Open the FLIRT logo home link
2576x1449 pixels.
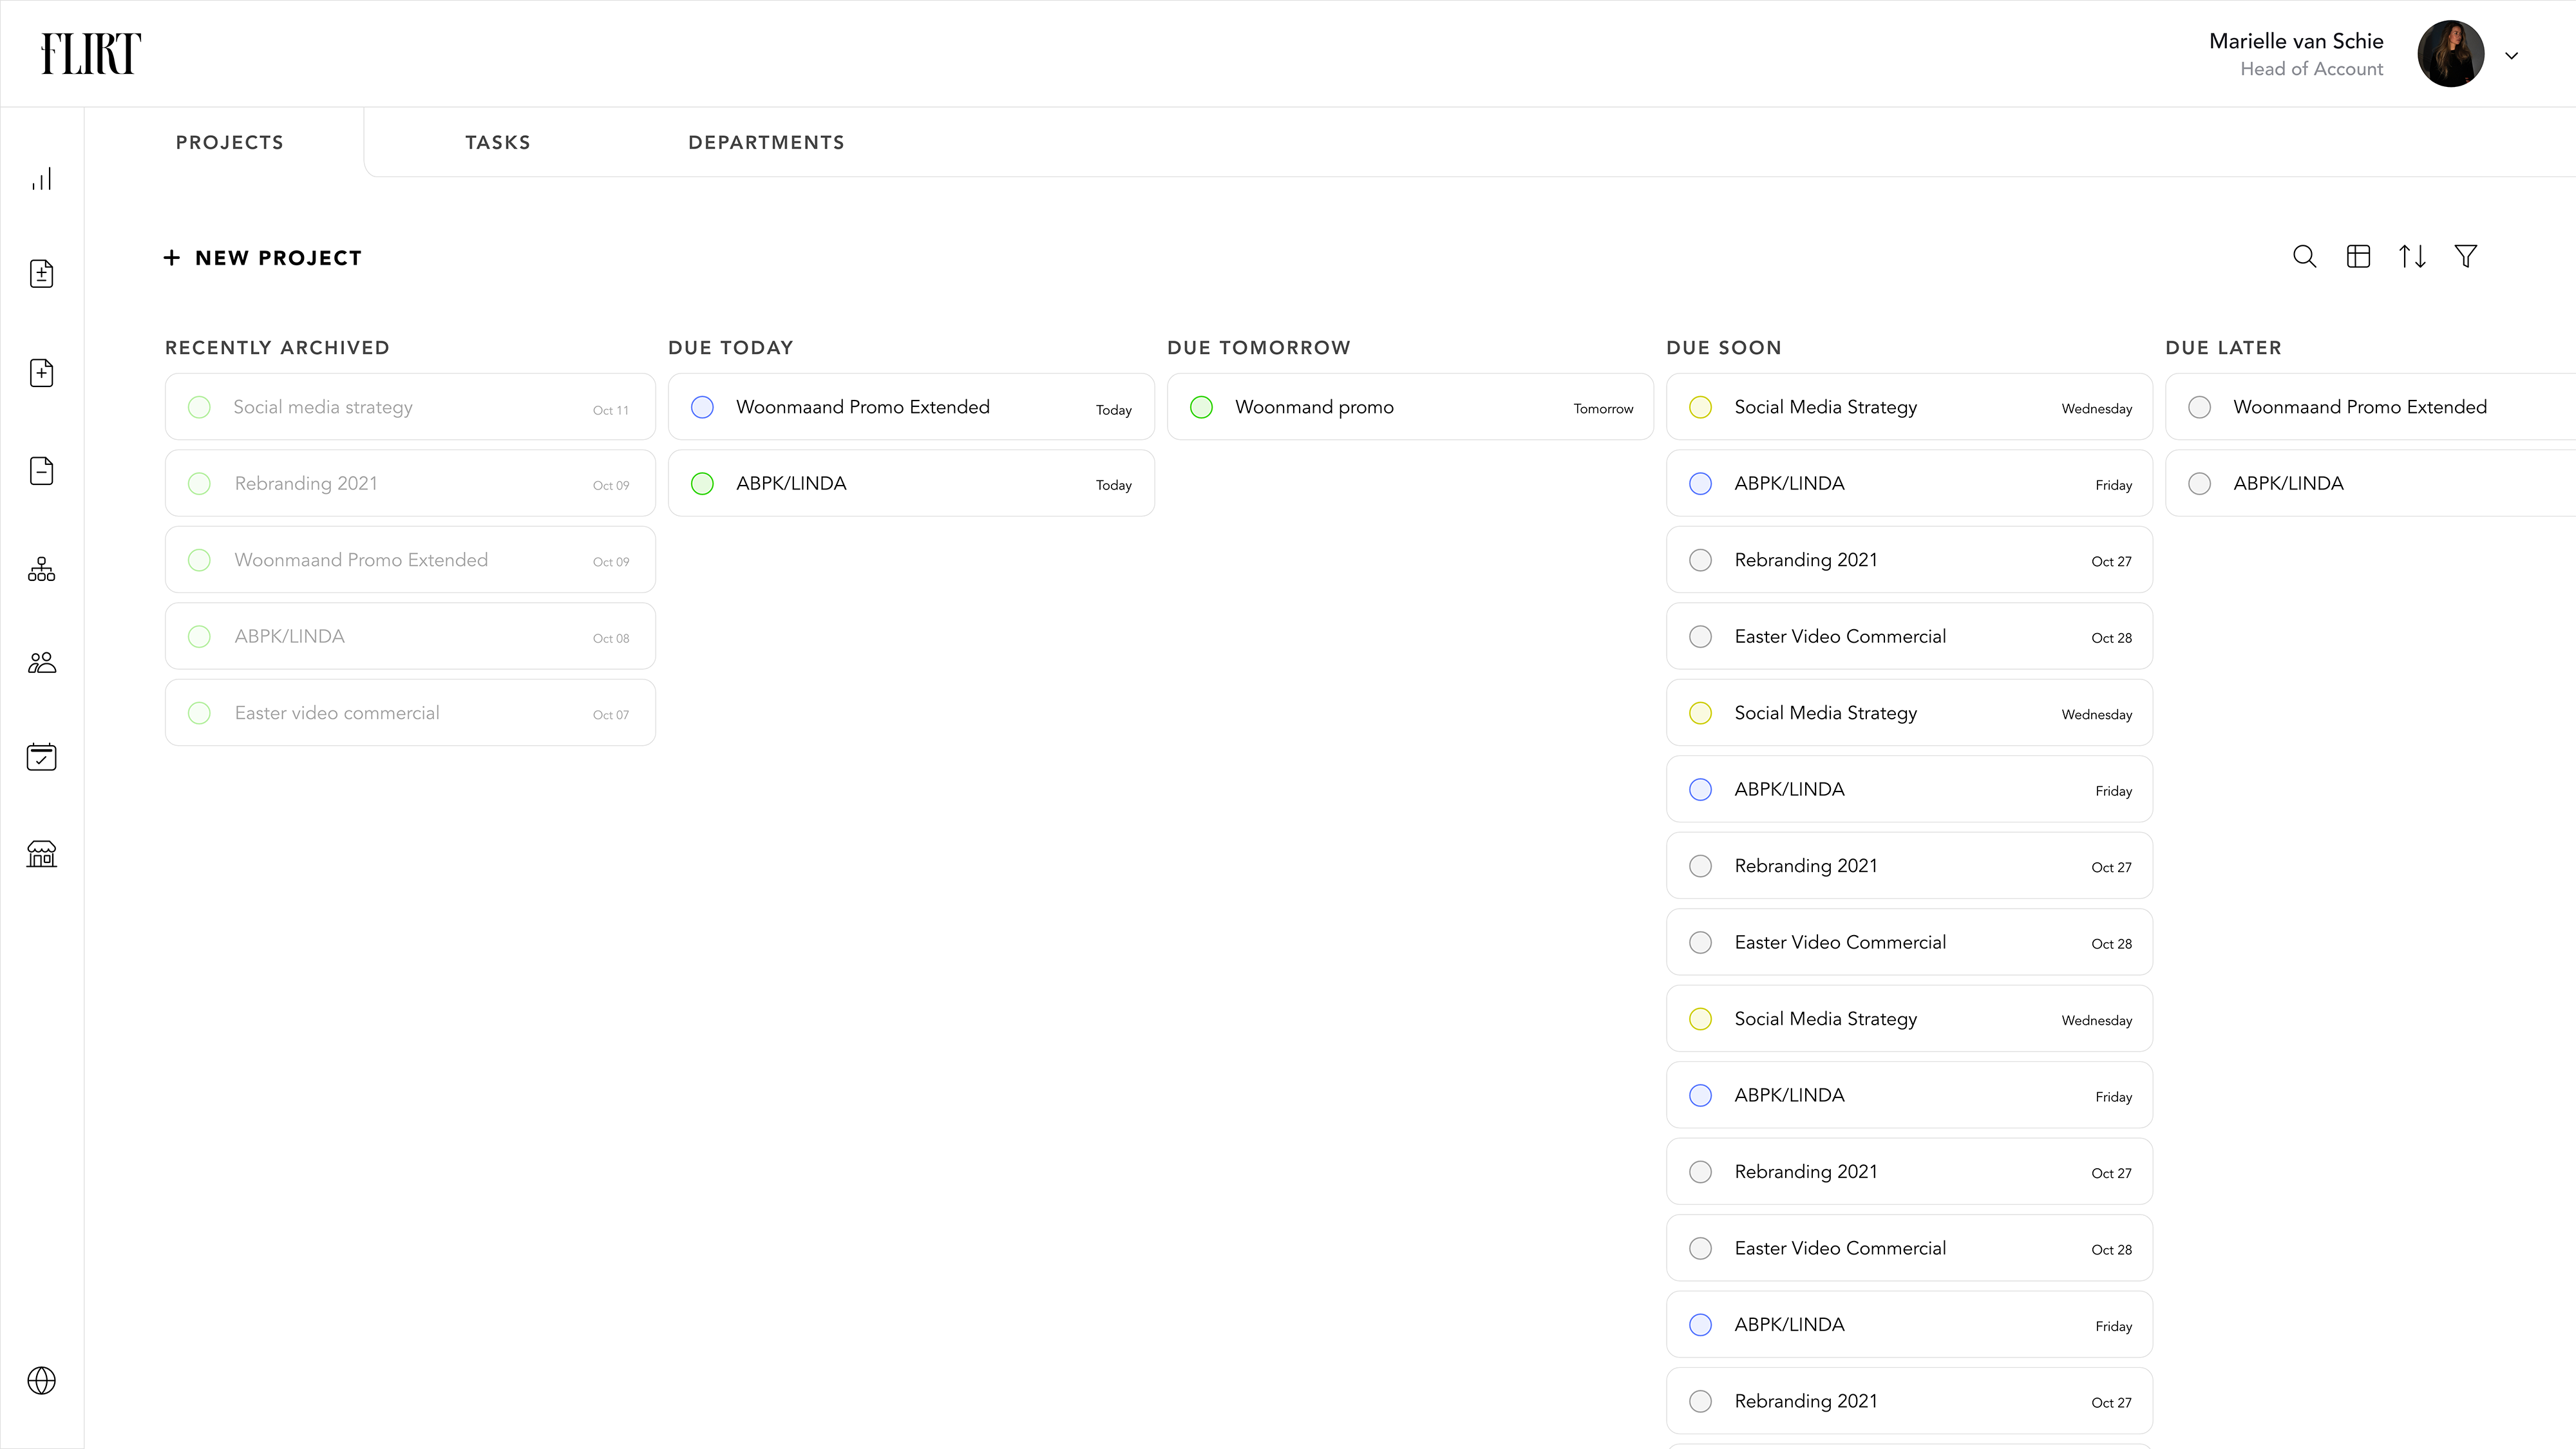91,54
